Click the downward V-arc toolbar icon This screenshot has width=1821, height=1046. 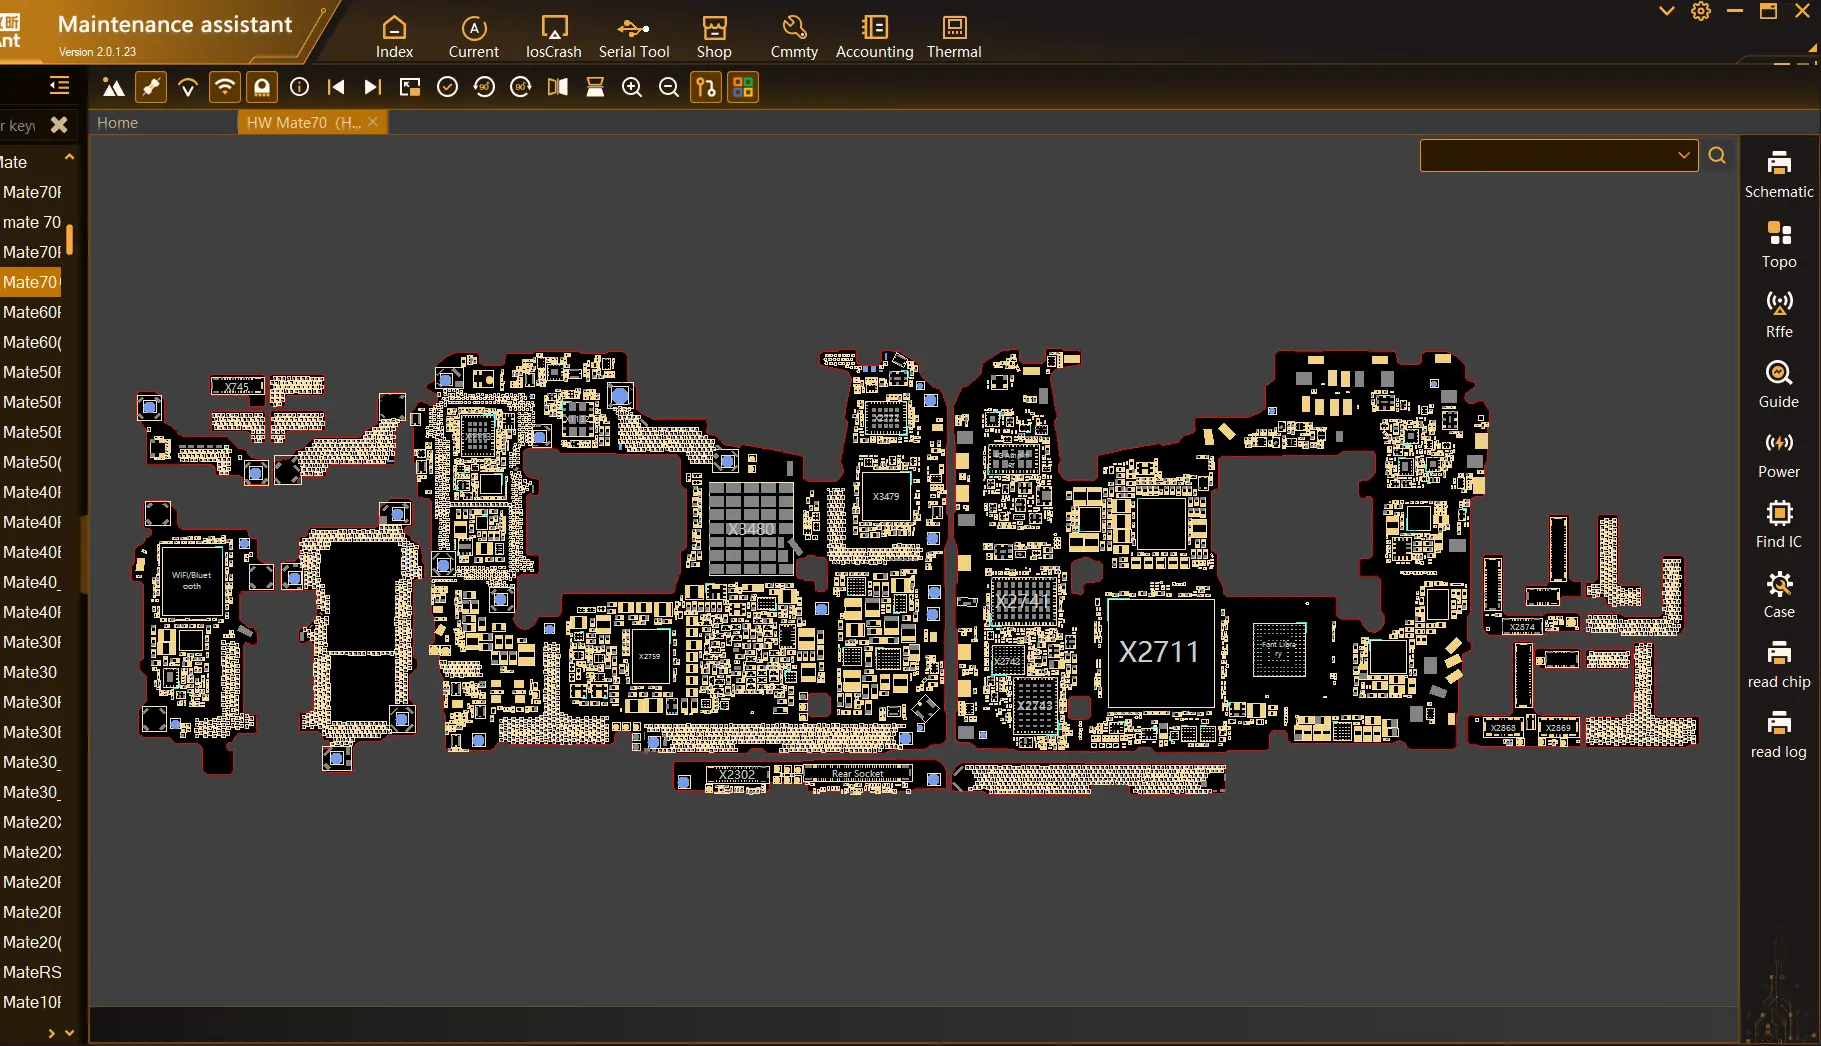[188, 88]
